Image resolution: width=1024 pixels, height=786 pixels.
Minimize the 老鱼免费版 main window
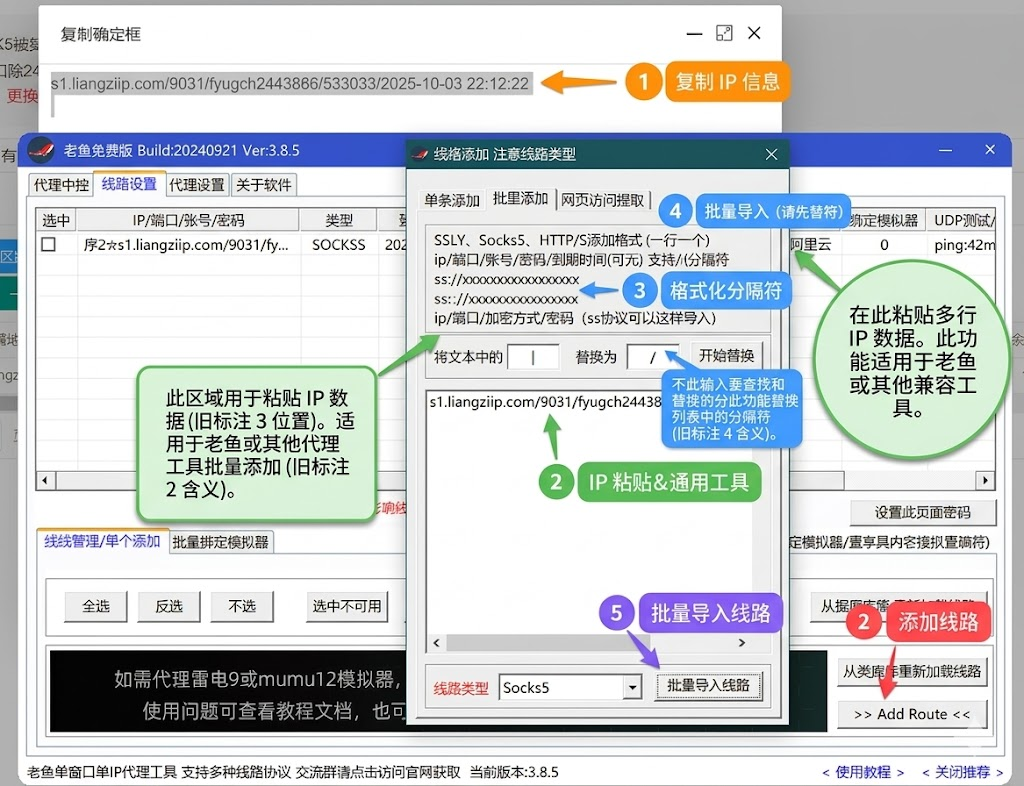(946, 150)
